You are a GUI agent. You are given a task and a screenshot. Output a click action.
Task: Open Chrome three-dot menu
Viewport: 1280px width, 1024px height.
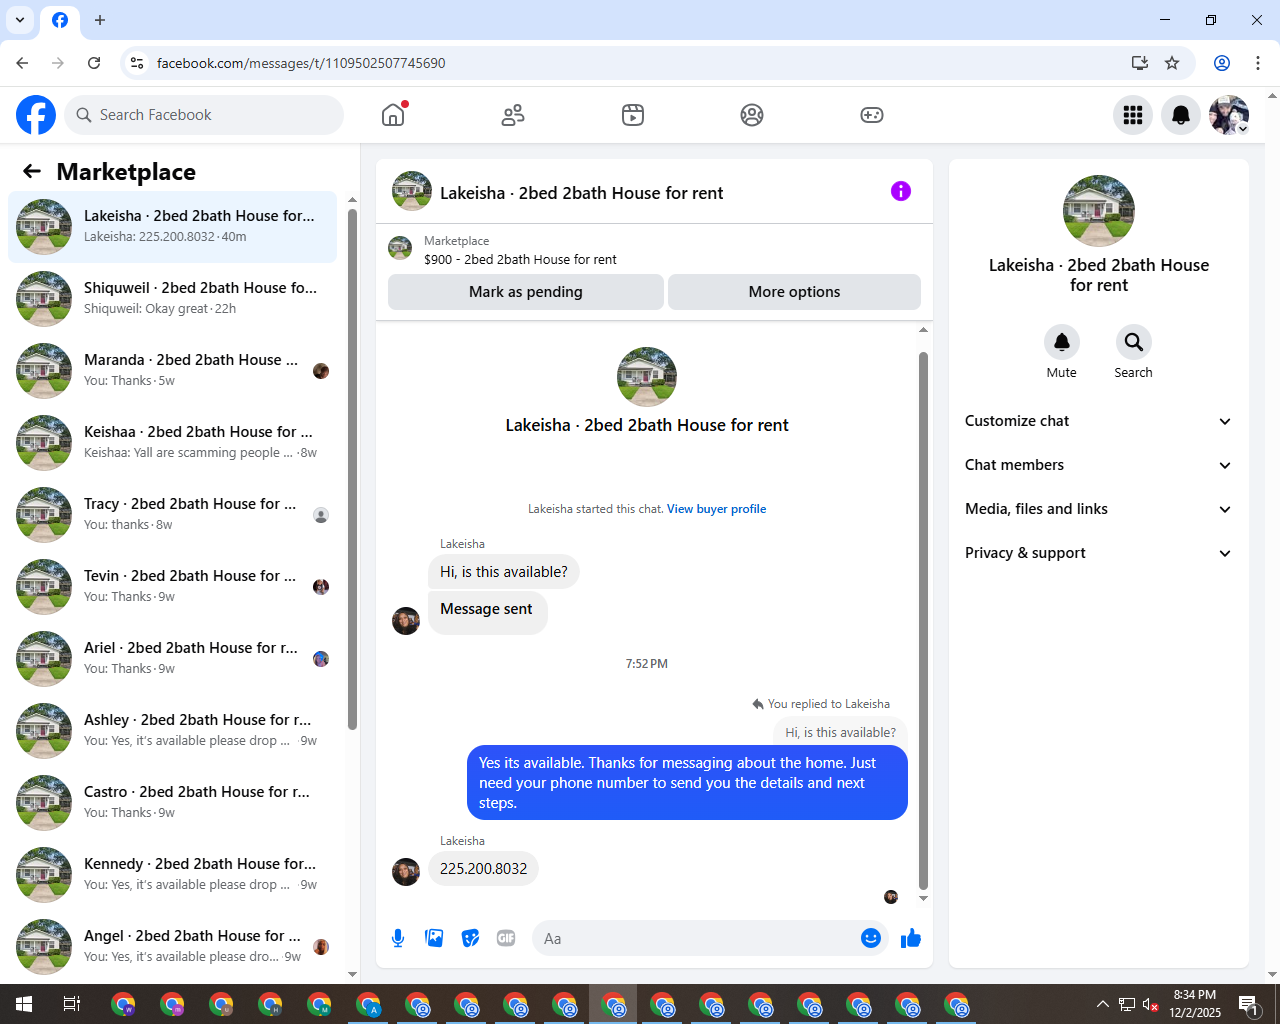point(1258,63)
